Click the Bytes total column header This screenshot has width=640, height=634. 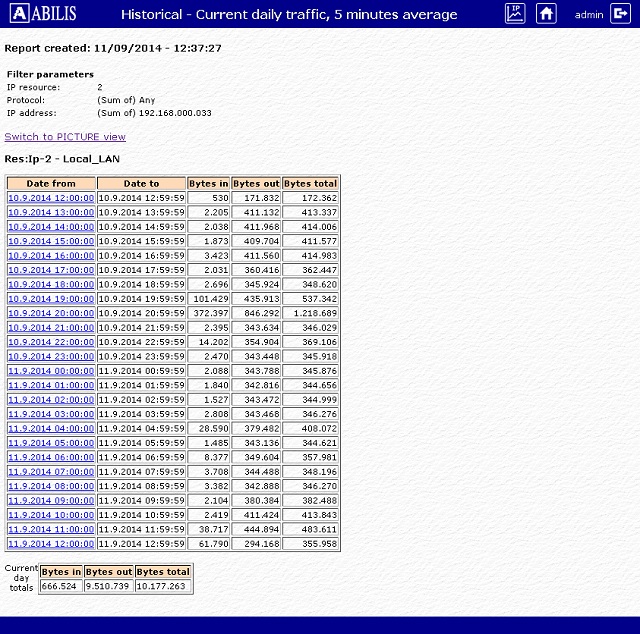pos(310,184)
